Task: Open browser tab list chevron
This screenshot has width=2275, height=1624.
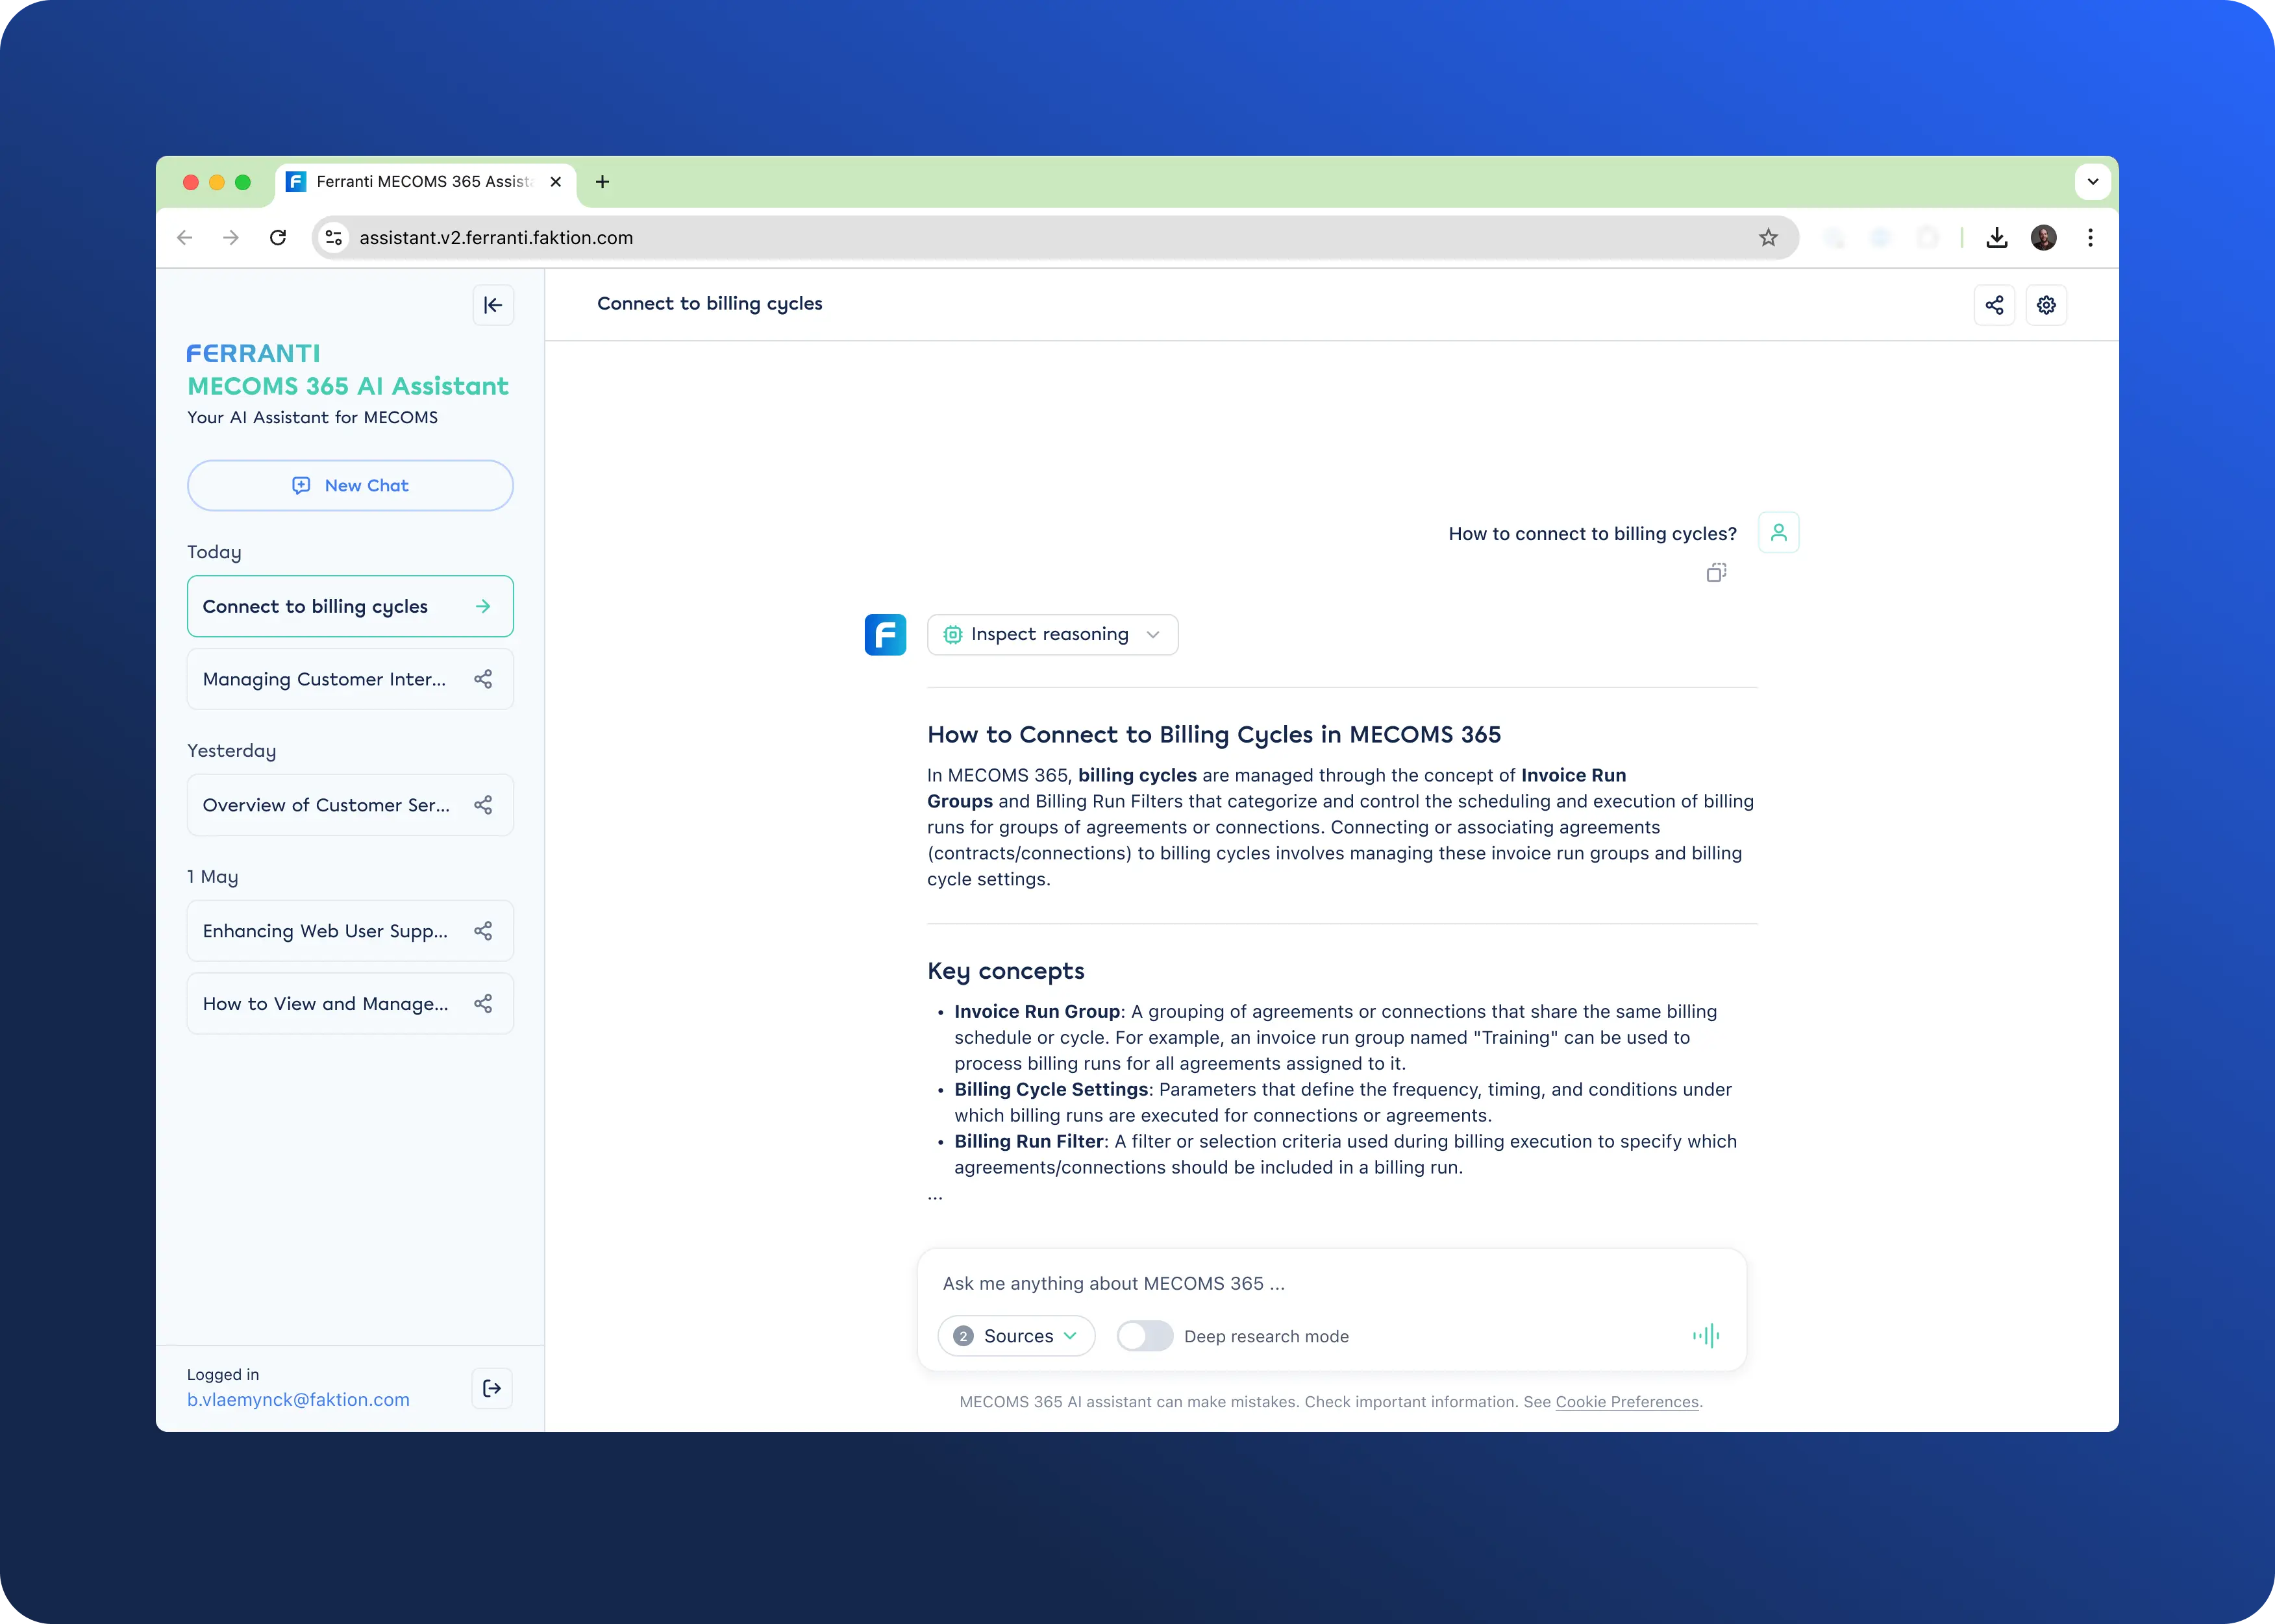Action: 2092,182
